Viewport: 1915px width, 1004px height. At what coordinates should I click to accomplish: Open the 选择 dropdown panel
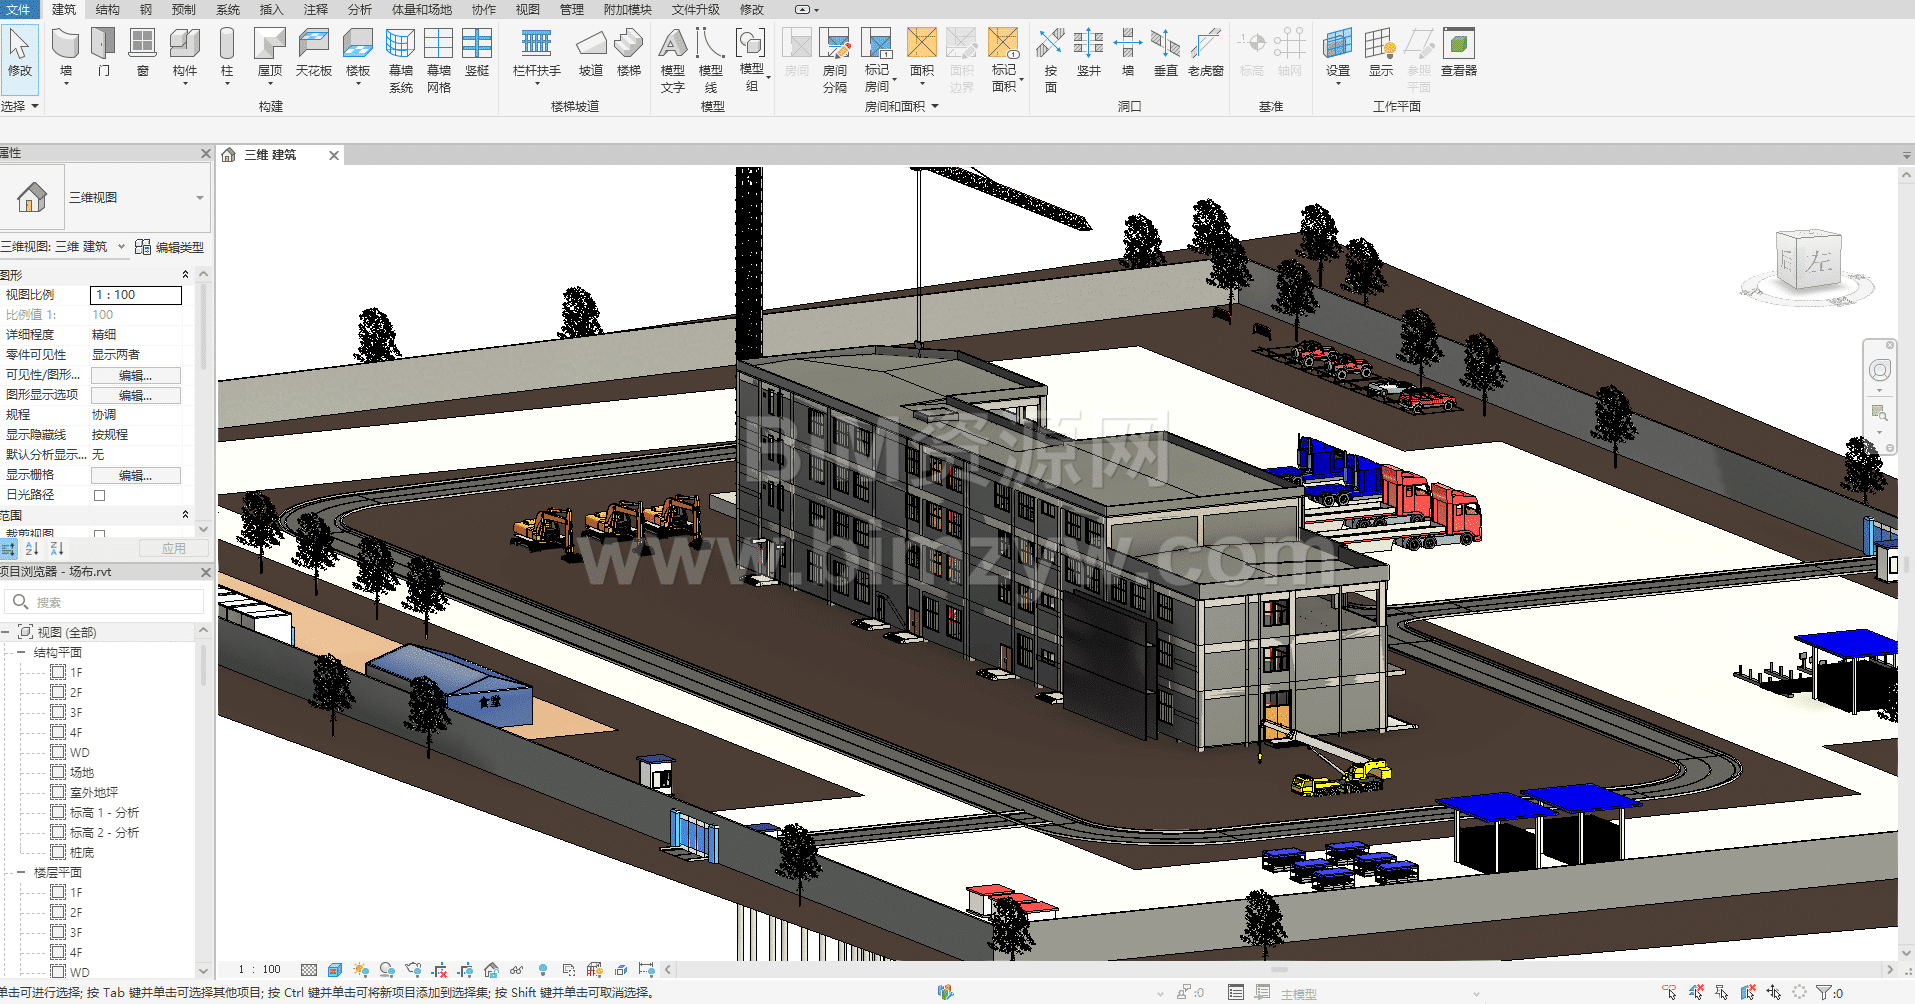click(x=20, y=106)
